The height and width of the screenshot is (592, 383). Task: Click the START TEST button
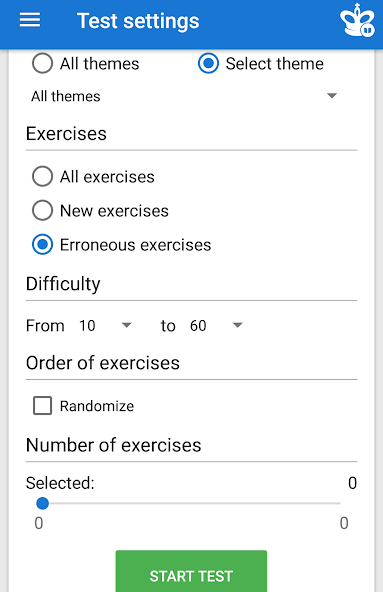191,571
